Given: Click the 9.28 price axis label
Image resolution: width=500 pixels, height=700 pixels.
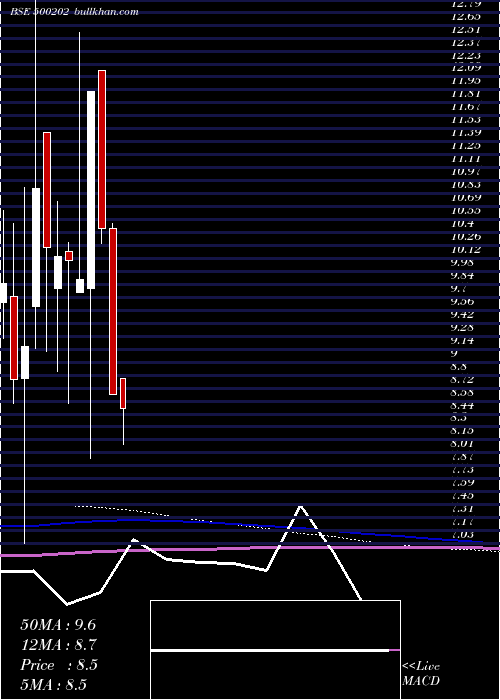Looking at the screenshot, I should 462,327.
